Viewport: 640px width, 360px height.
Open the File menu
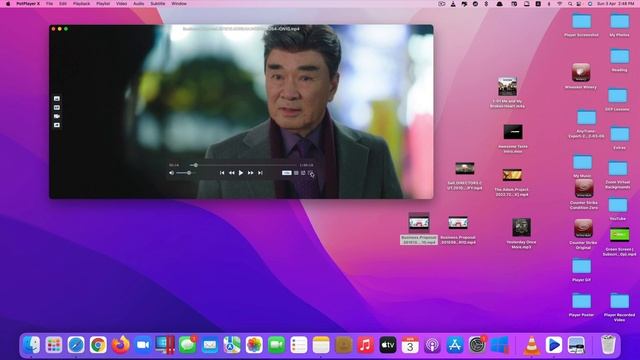49,4
